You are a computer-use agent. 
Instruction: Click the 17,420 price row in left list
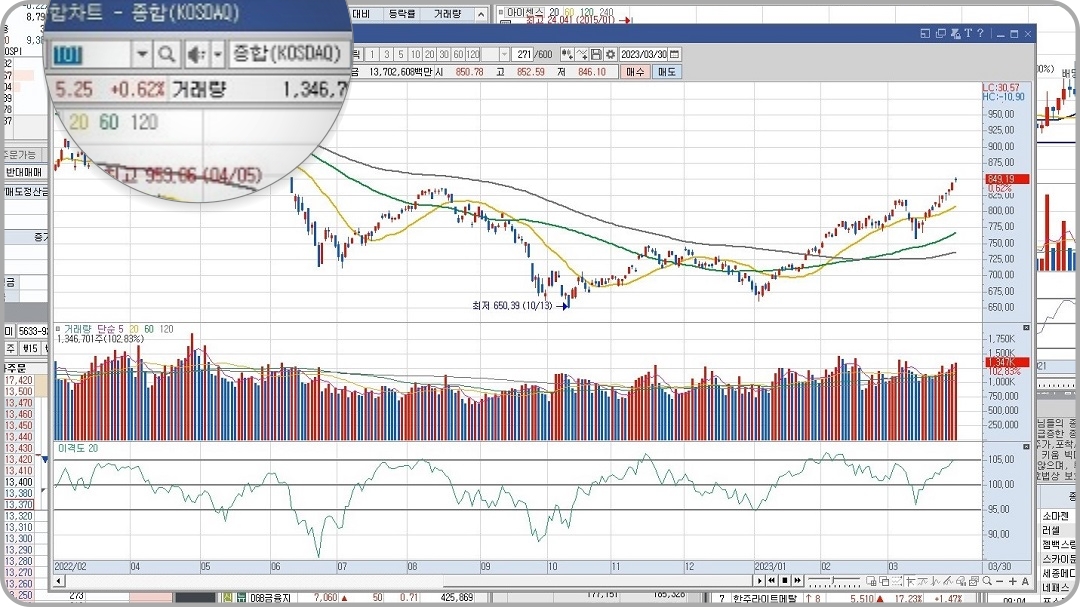[19, 380]
